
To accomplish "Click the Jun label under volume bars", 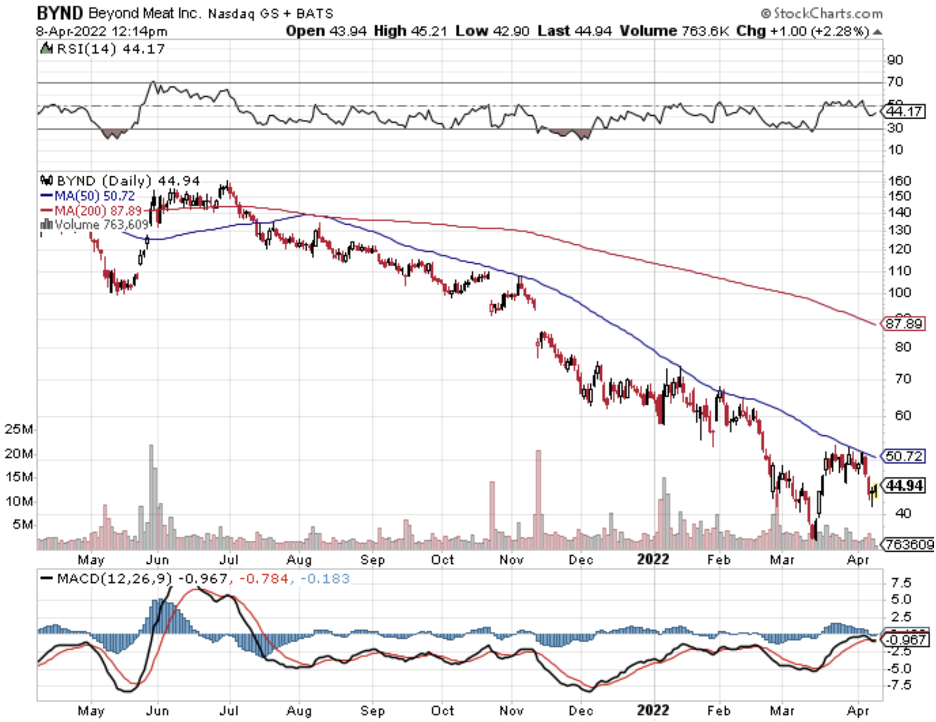I will [x=157, y=560].
